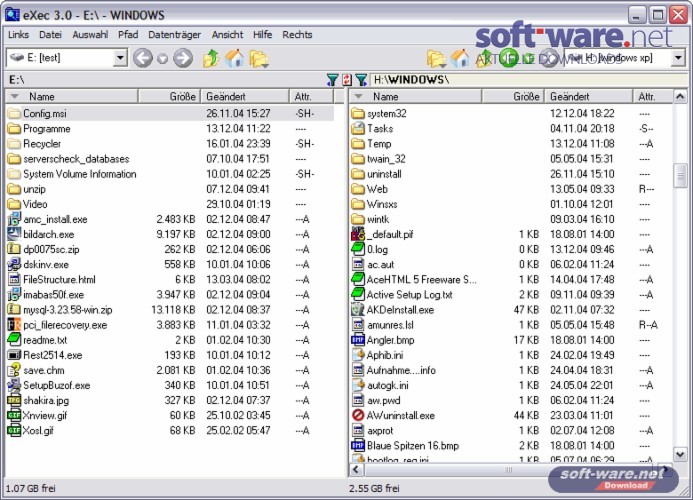Select AKDeInstall.exe file icon

tap(358, 310)
